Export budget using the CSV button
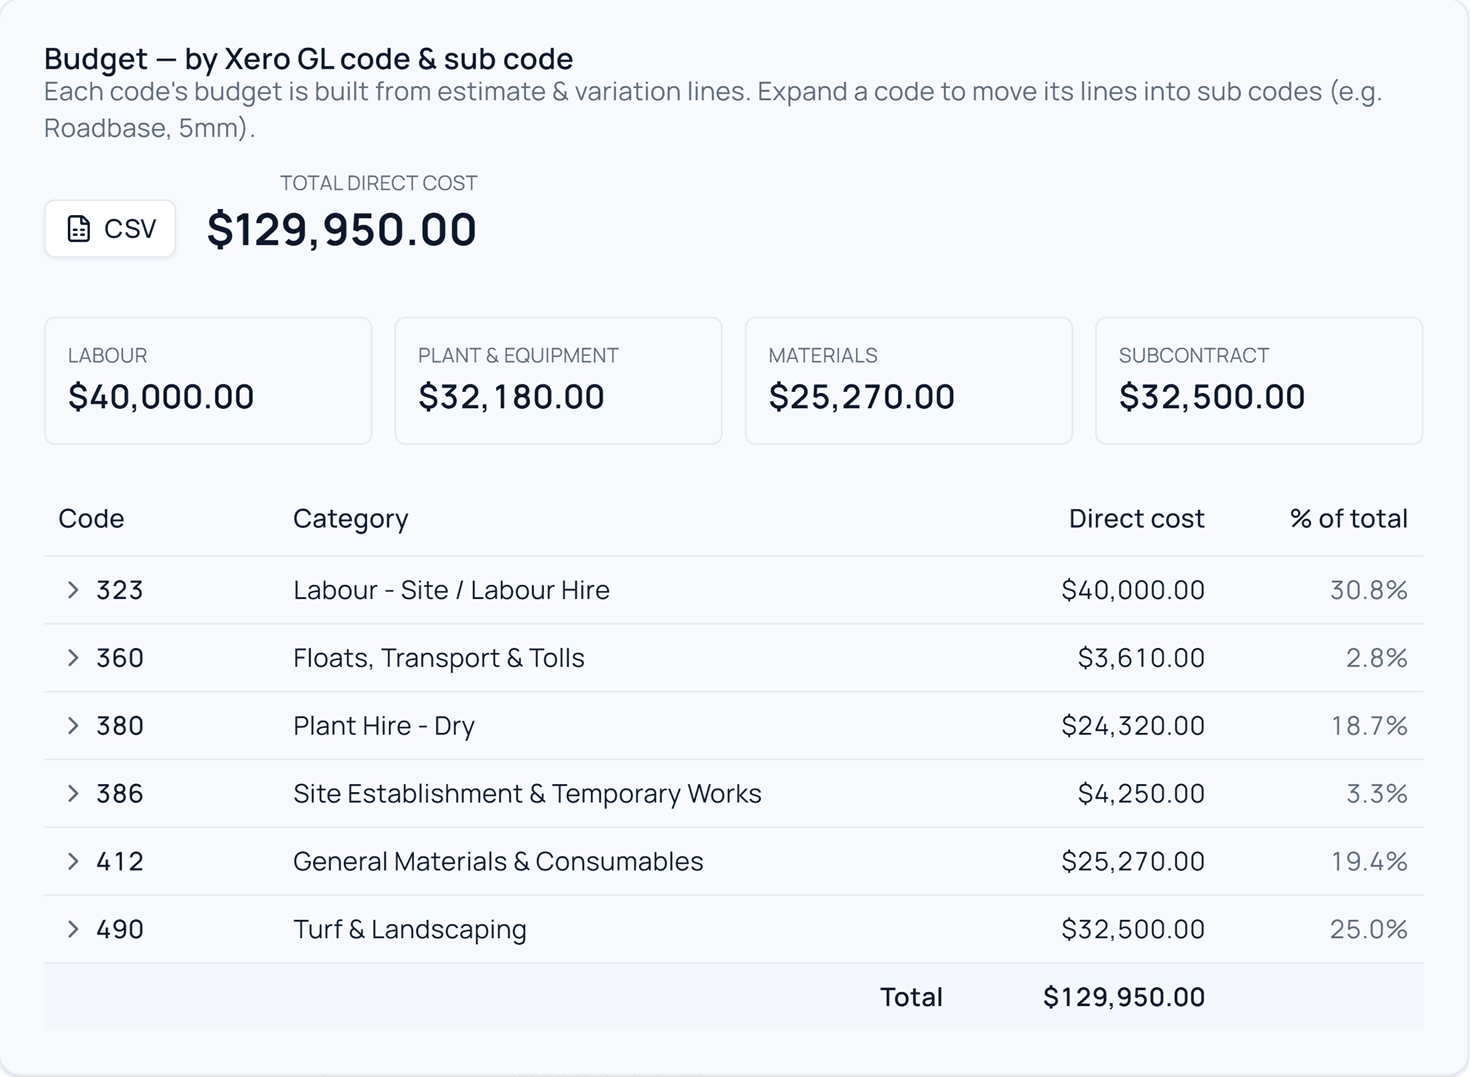The image size is (1470, 1077). [x=110, y=229]
